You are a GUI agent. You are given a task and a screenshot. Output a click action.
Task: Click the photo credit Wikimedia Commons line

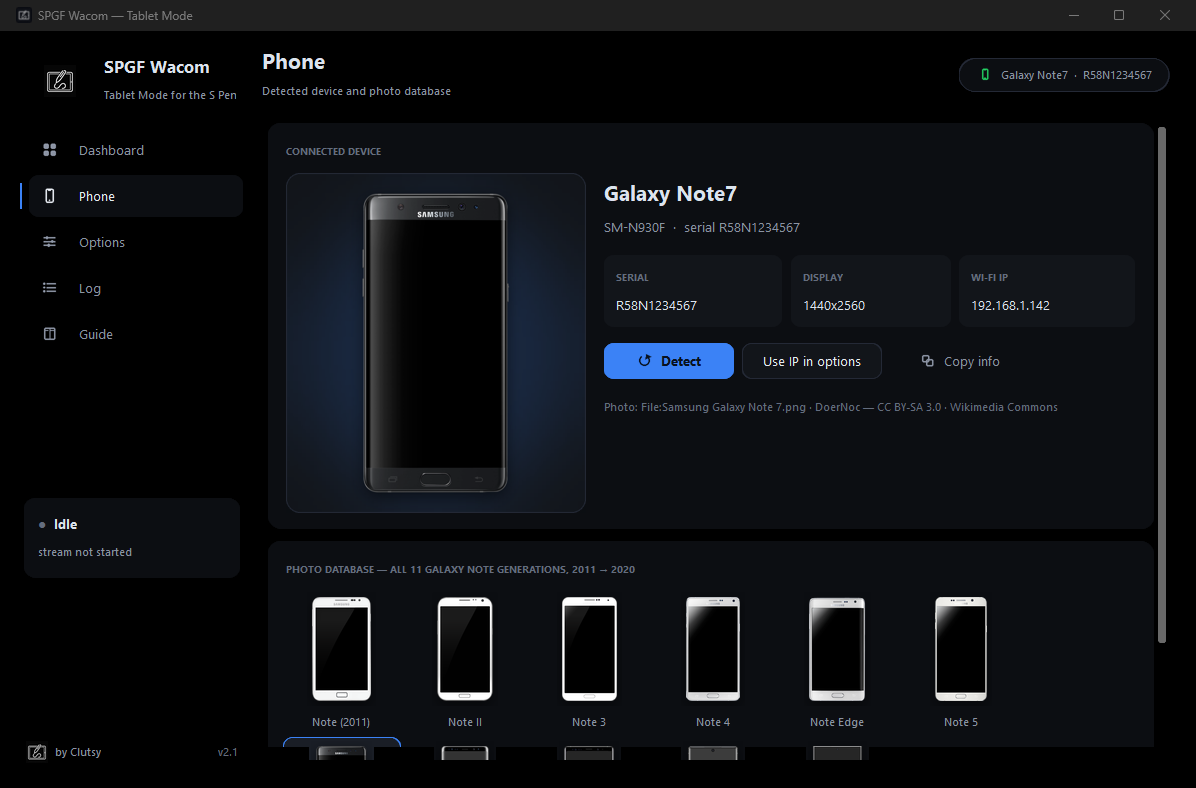click(x=831, y=407)
